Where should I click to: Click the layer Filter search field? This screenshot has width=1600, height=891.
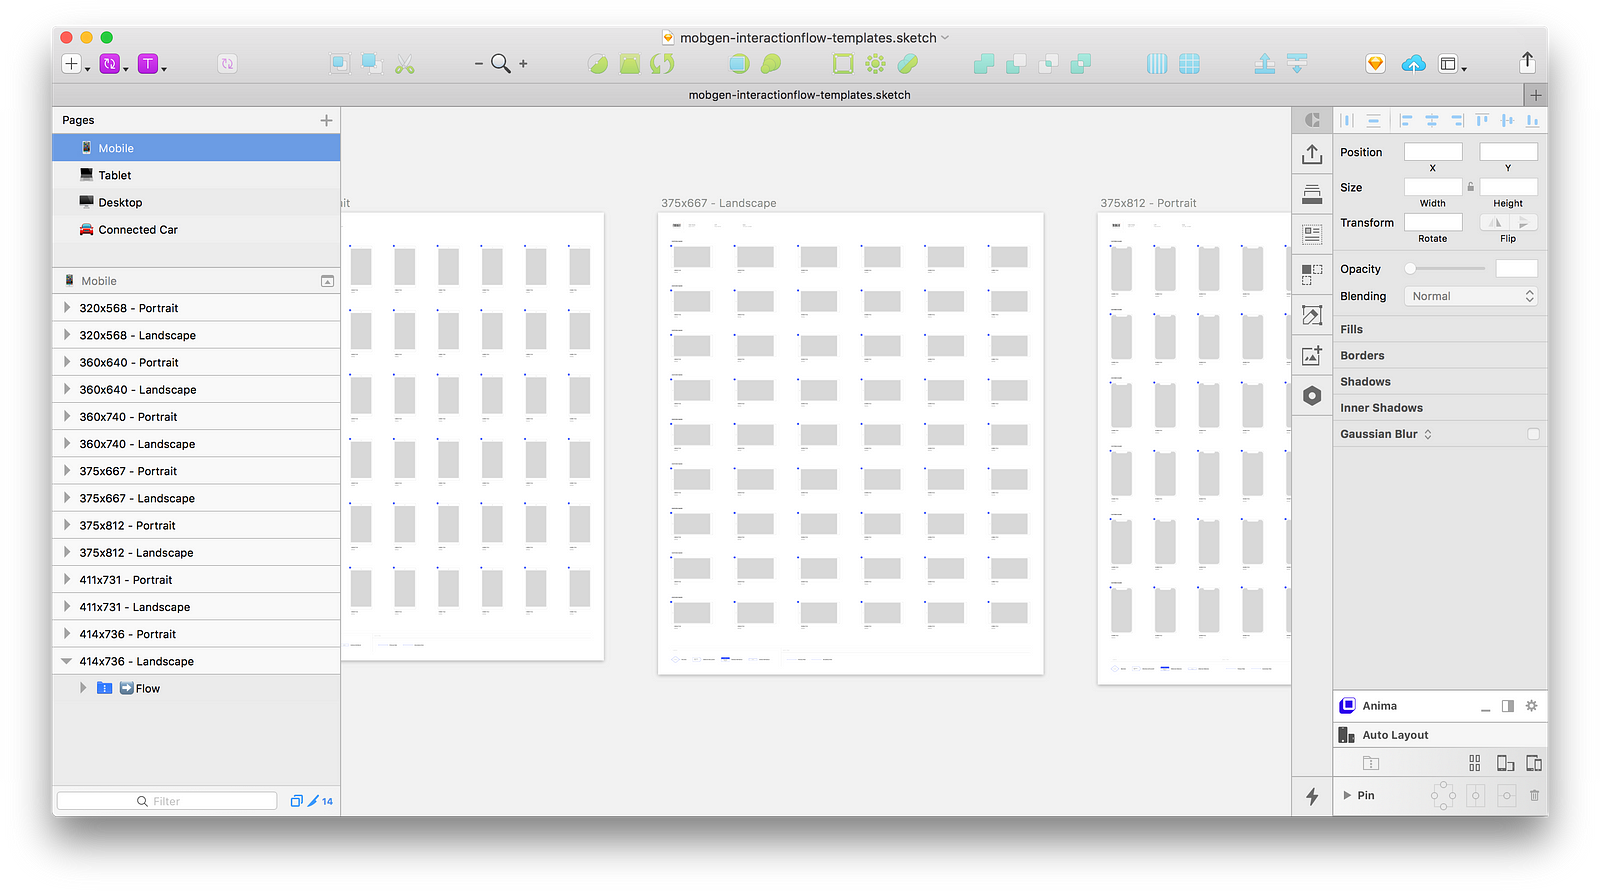coord(167,801)
